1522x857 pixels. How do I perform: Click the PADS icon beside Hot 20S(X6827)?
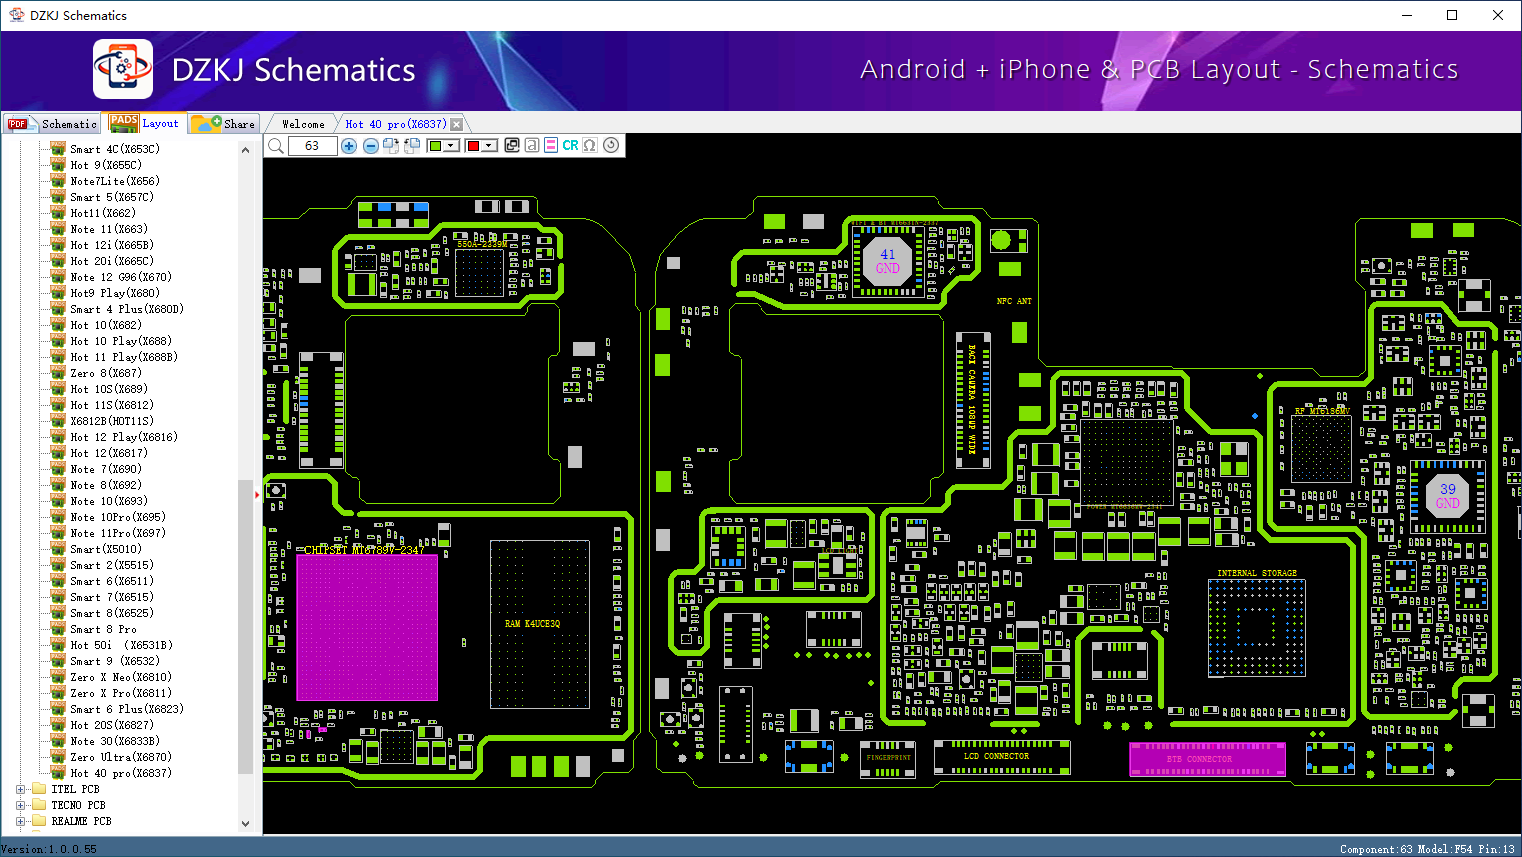[x=58, y=725]
